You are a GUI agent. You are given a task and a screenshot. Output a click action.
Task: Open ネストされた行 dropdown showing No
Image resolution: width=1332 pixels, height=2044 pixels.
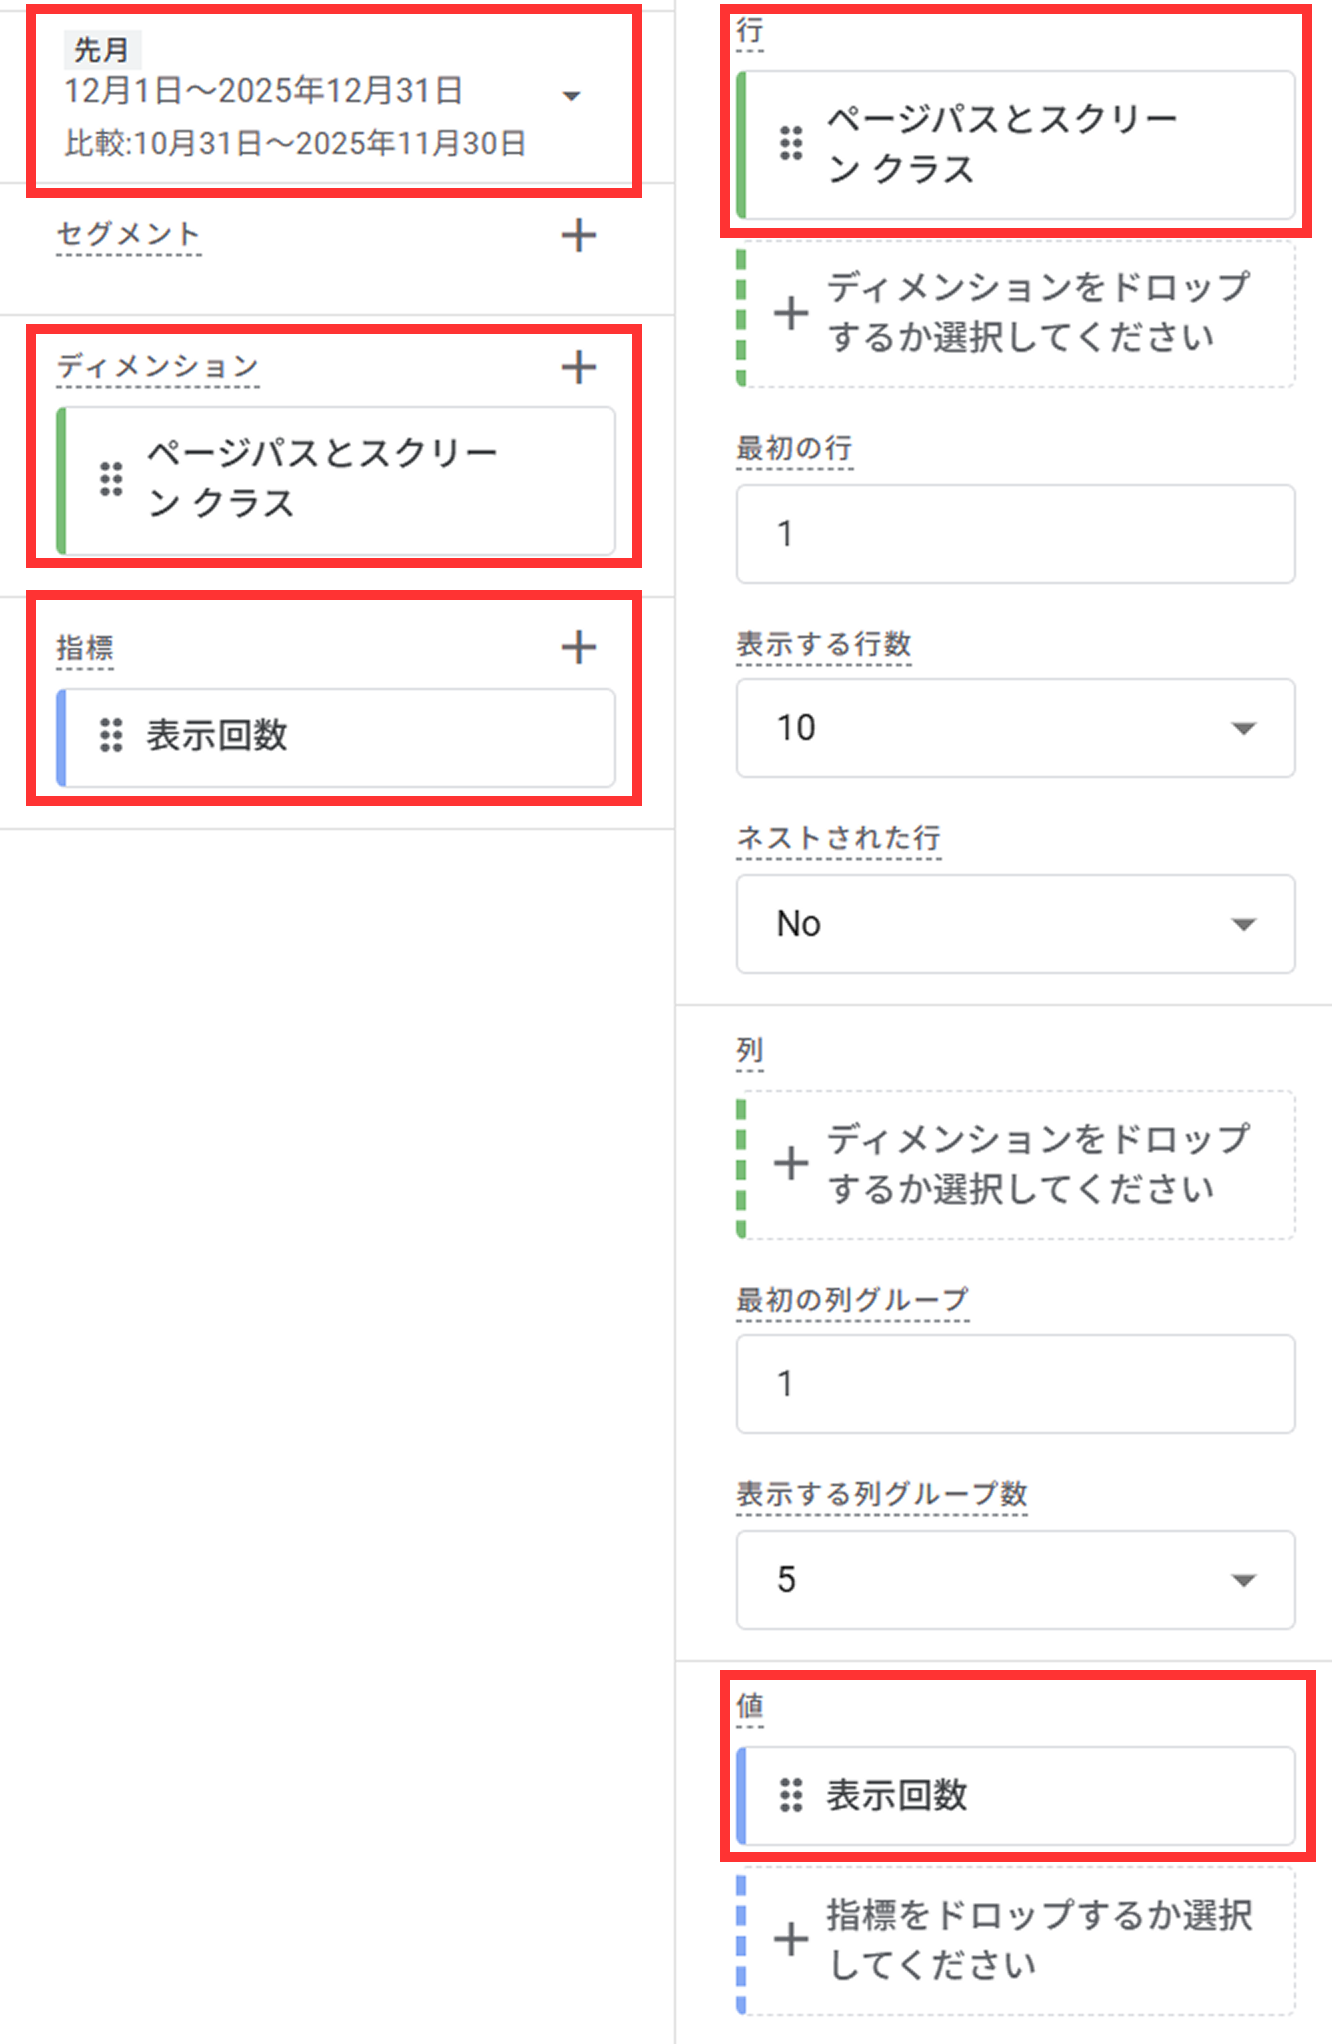point(1242,924)
